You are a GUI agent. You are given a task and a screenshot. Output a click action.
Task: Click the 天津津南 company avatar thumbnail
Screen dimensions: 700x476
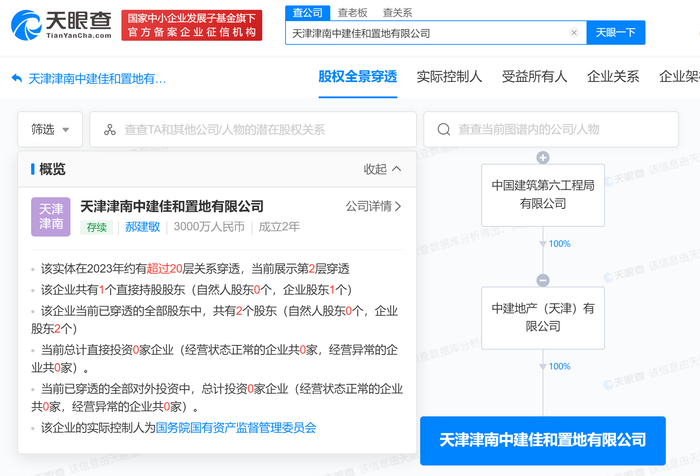click(x=51, y=217)
